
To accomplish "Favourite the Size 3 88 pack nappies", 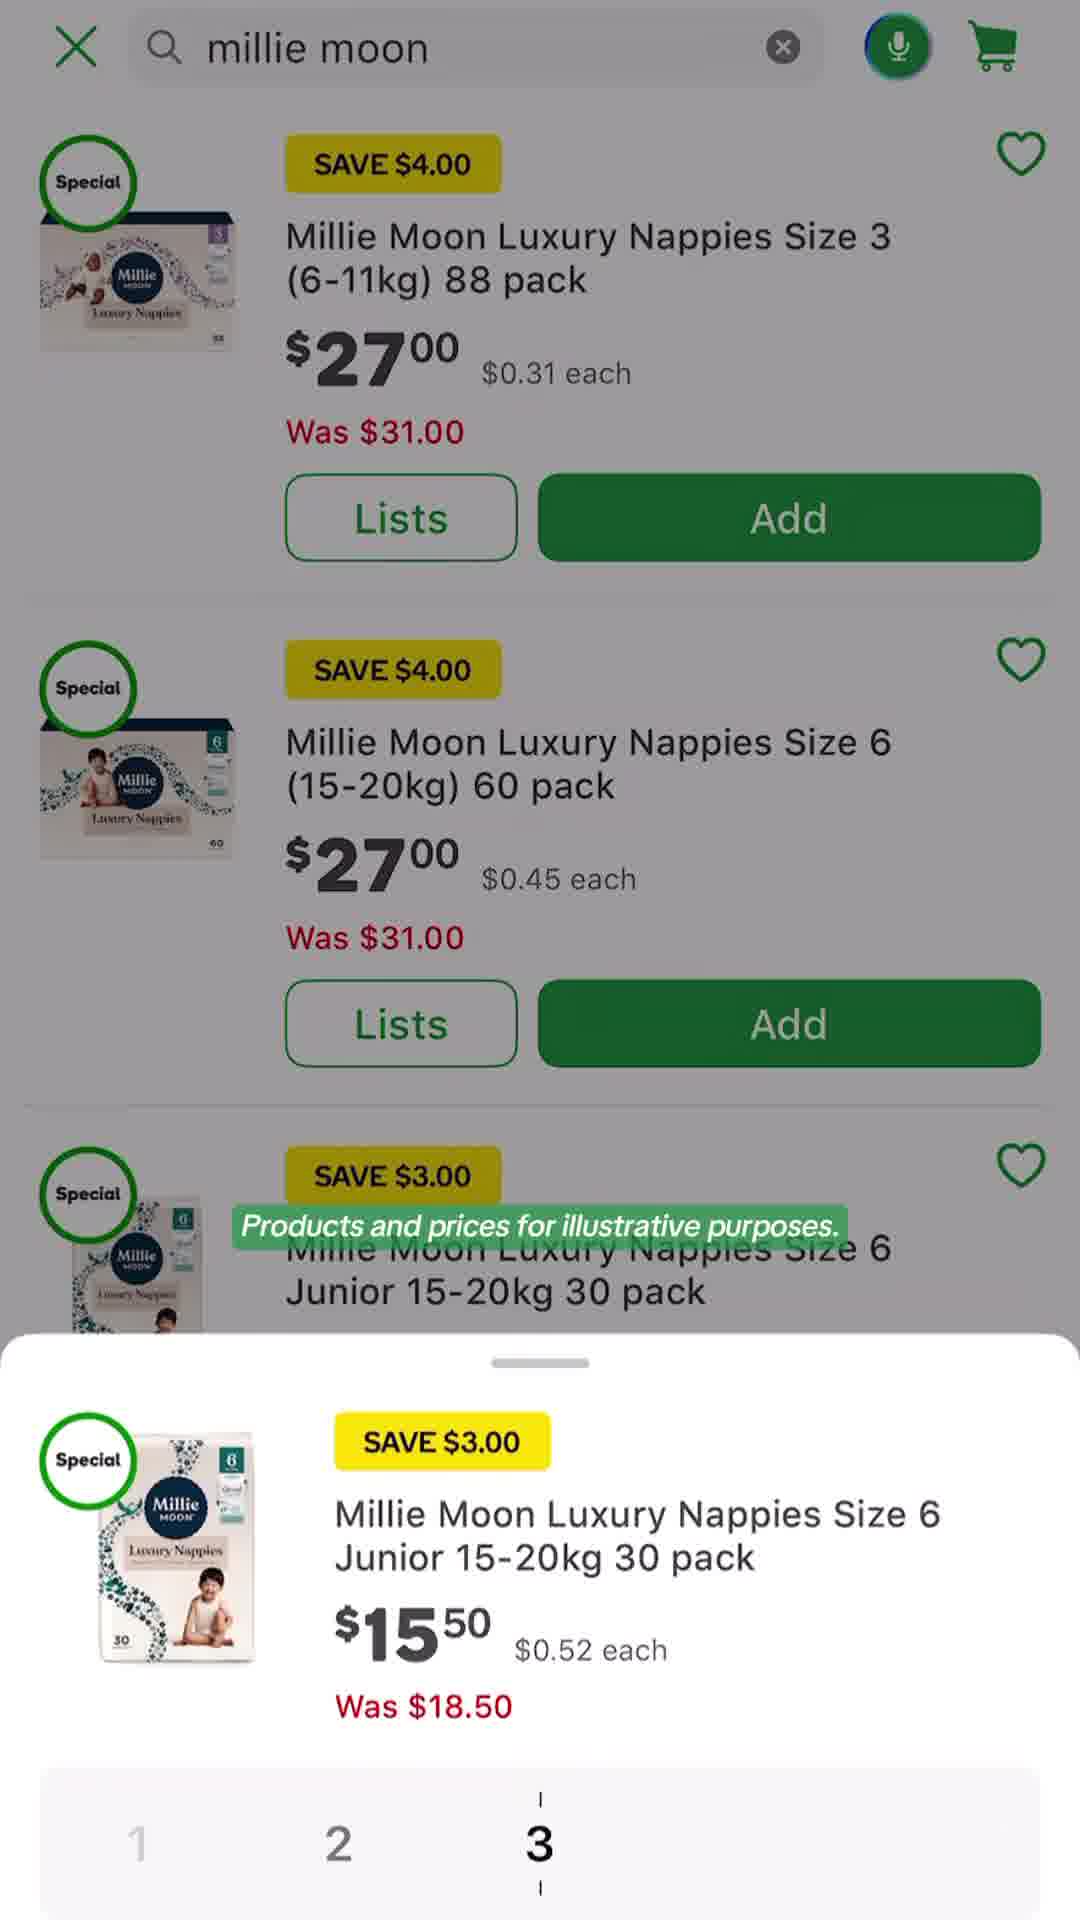I will pos(1021,154).
